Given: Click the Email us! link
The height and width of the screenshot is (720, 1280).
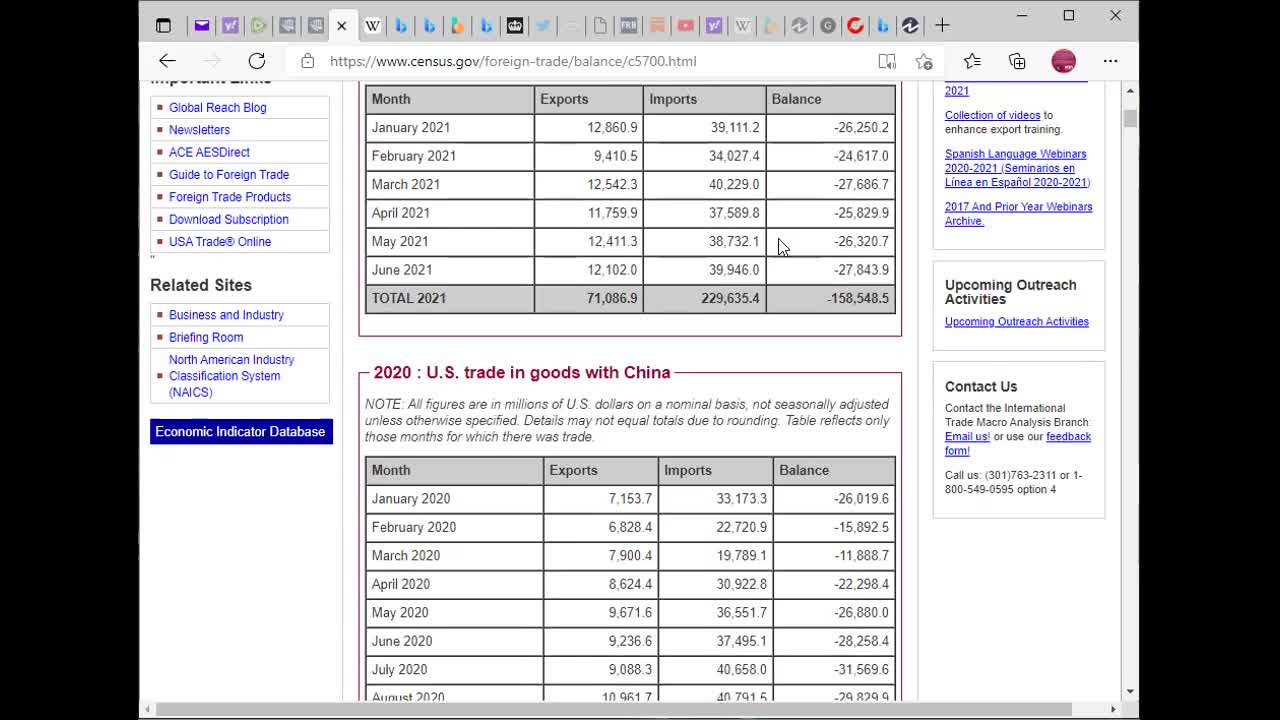Looking at the screenshot, I should pos(967,437).
